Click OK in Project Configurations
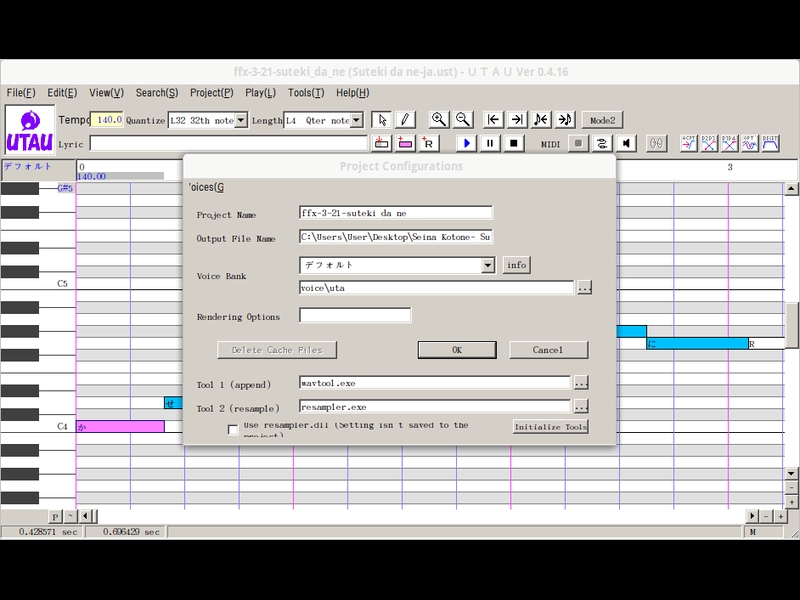The image size is (800, 600). pos(457,350)
